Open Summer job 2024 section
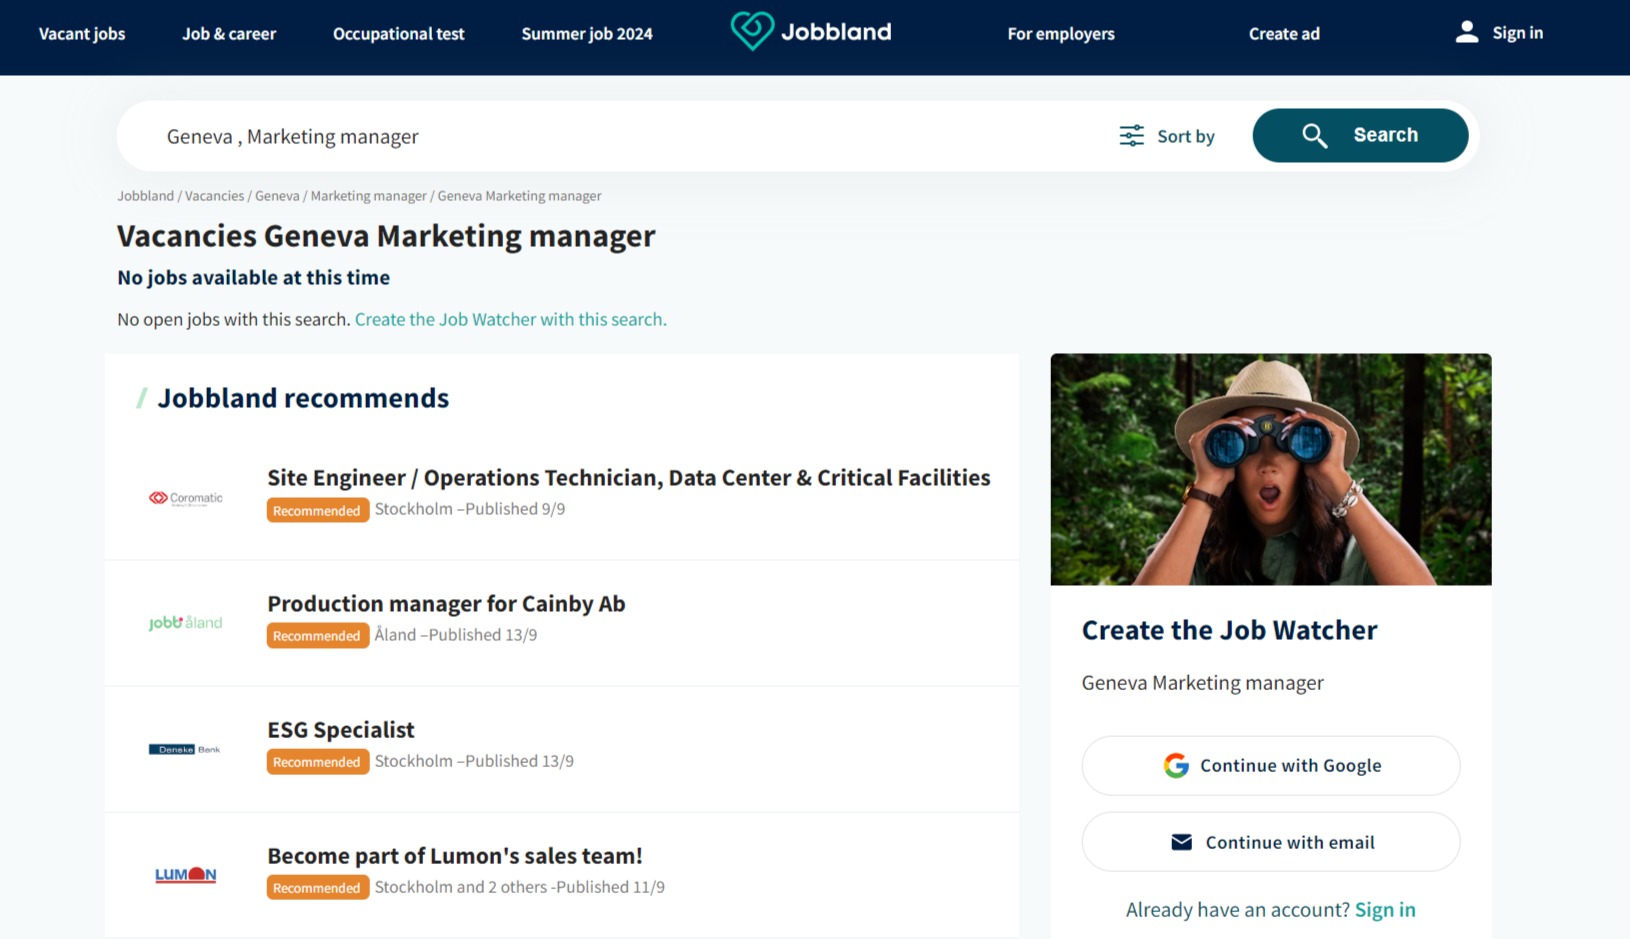Viewport: 1630px width, 939px height. click(587, 34)
